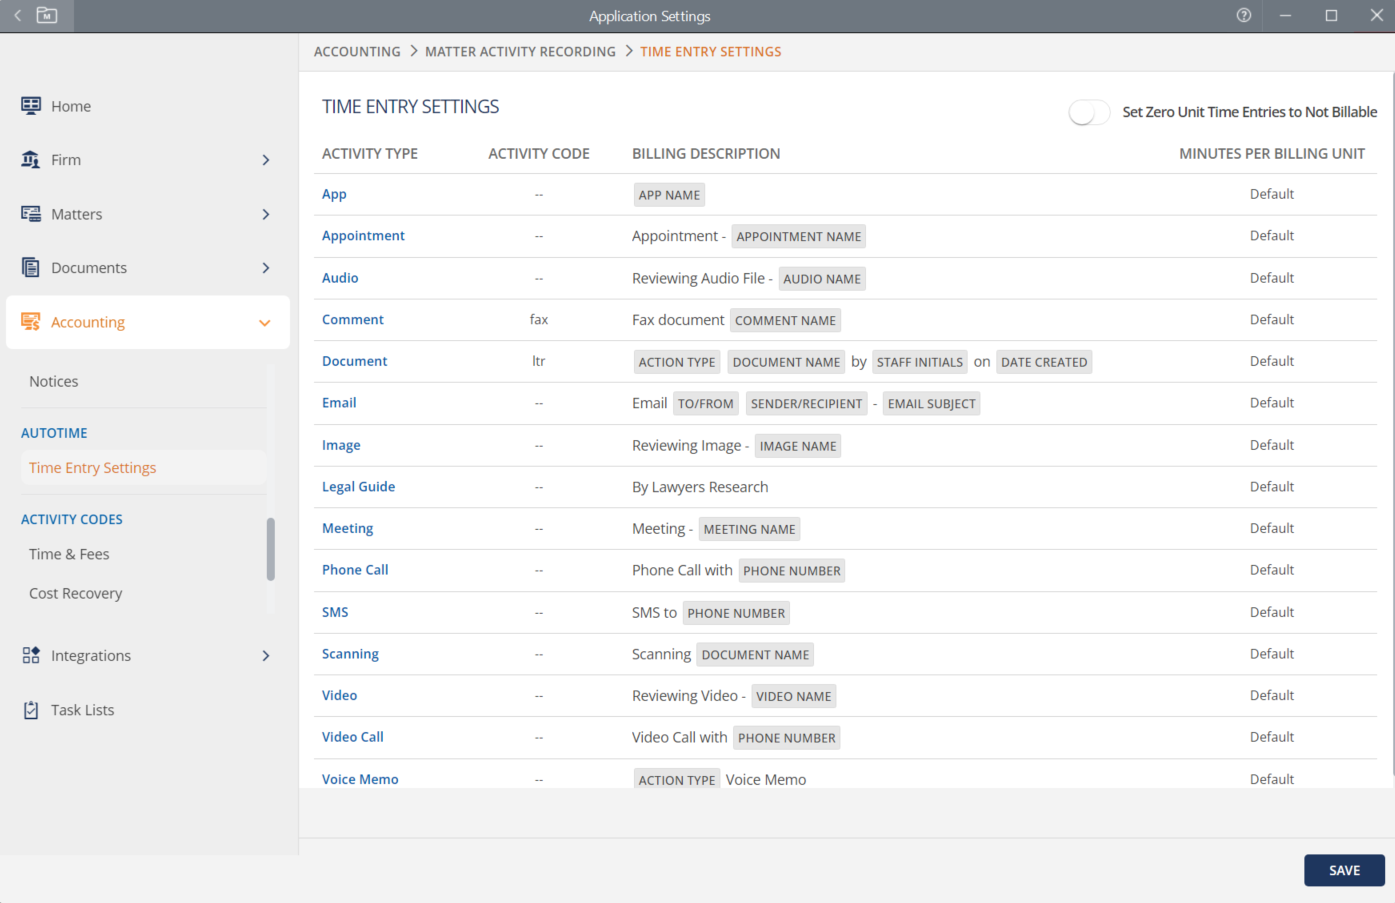Viewport: 1395px width, 903px height.
Task: Expand the Integrations section chevron
Action: pyautogui.click(x=265, y=655)
